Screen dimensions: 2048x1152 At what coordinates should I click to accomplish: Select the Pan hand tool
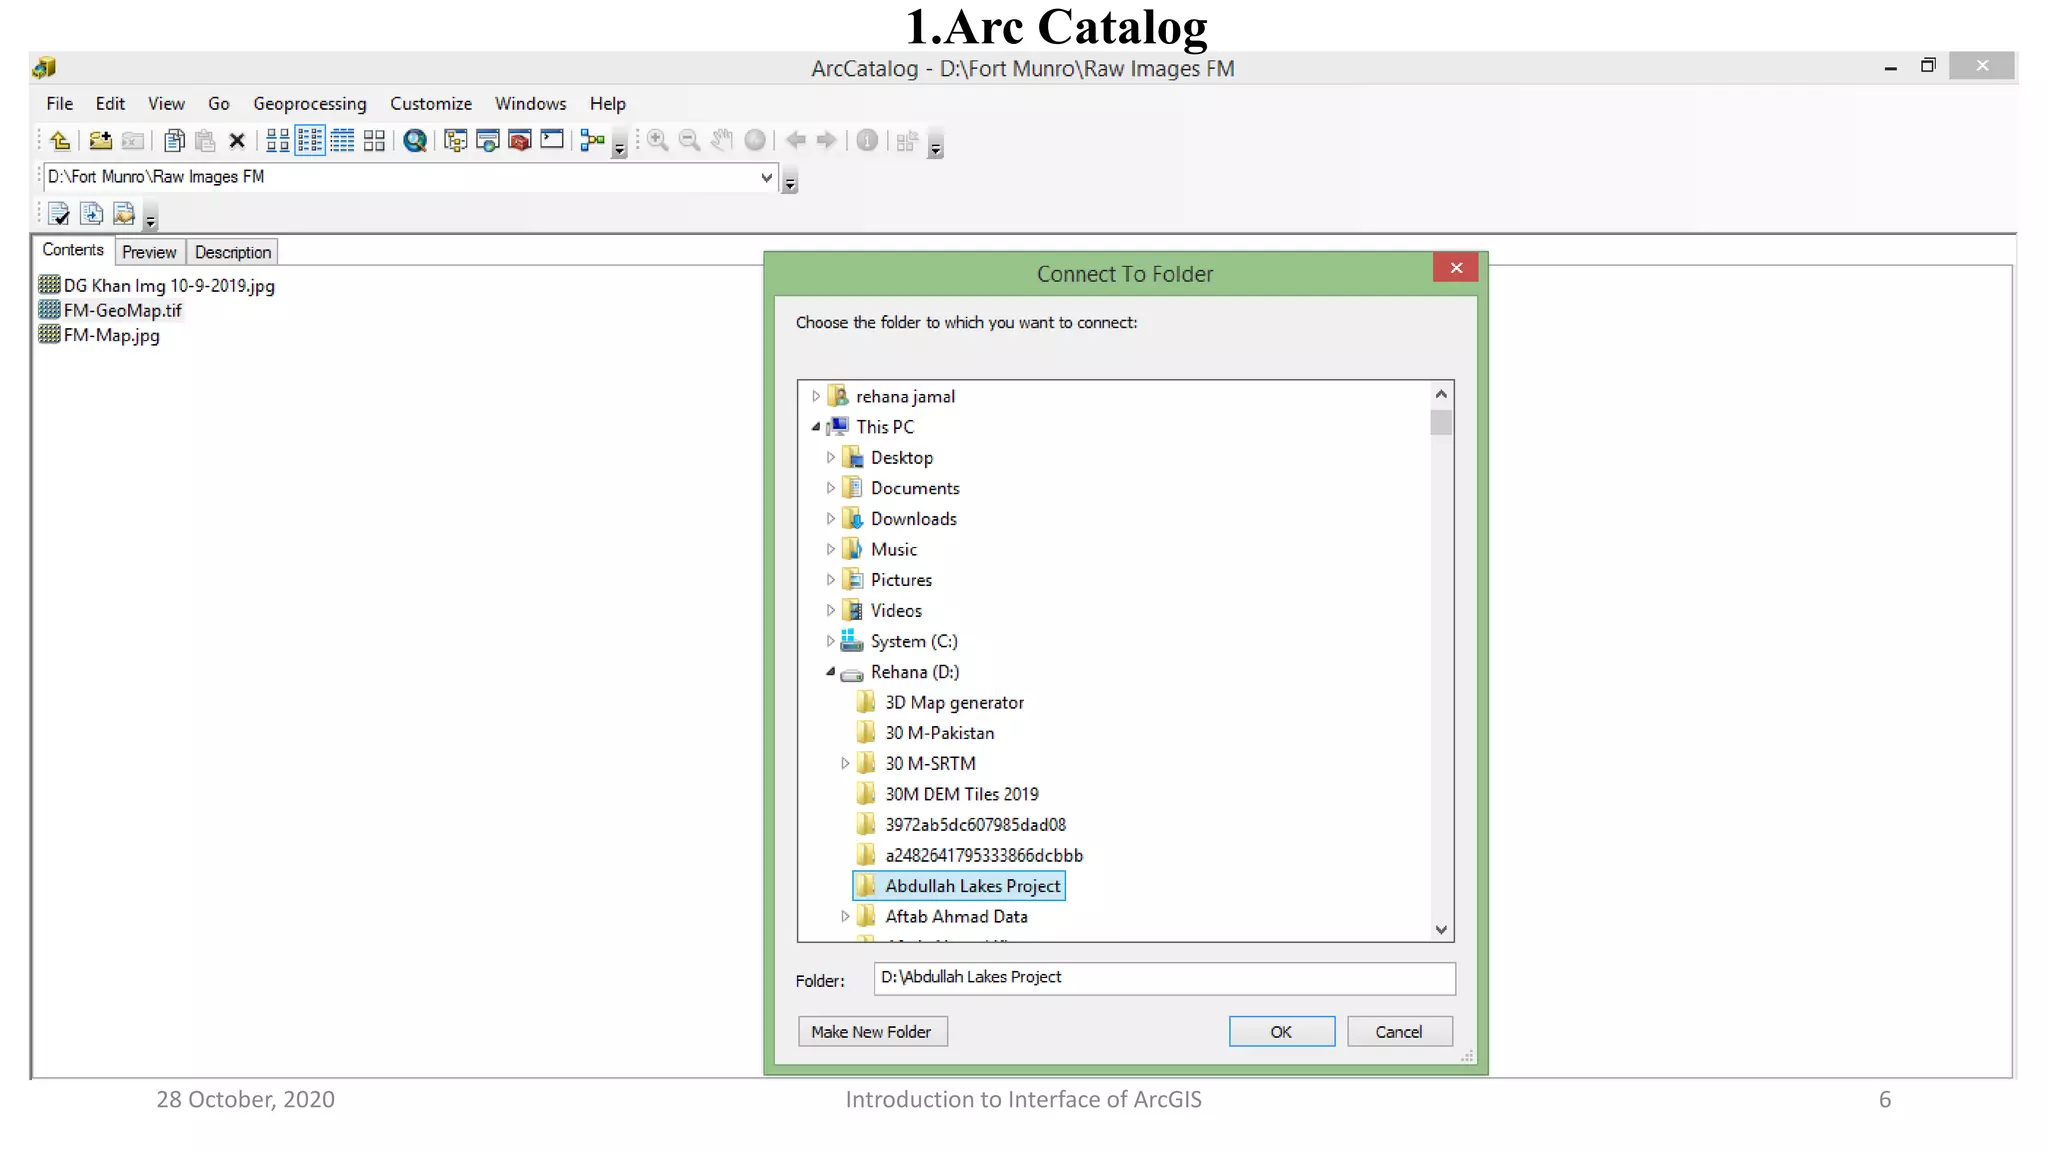(x=722, y=141)
